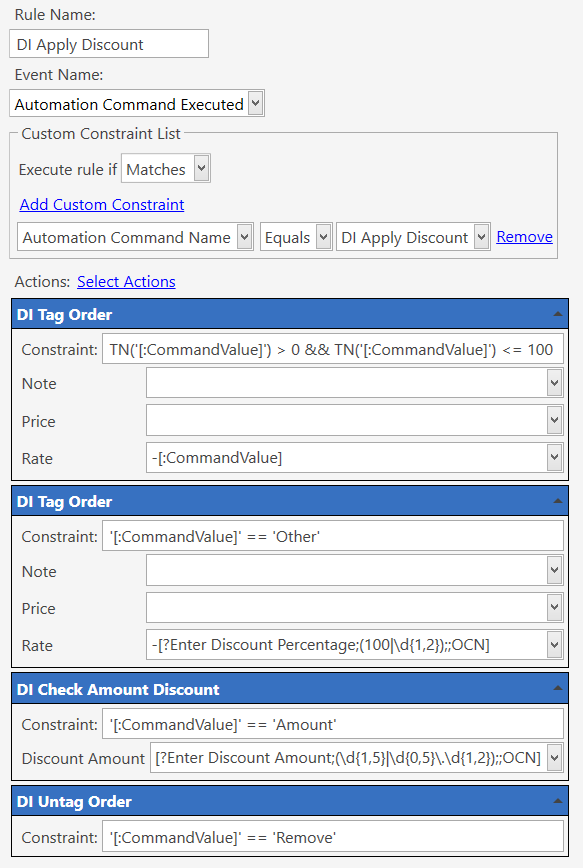Screen dimensions: 583x868
Task: Click the Remove constraint link
Action: (524, 236)
